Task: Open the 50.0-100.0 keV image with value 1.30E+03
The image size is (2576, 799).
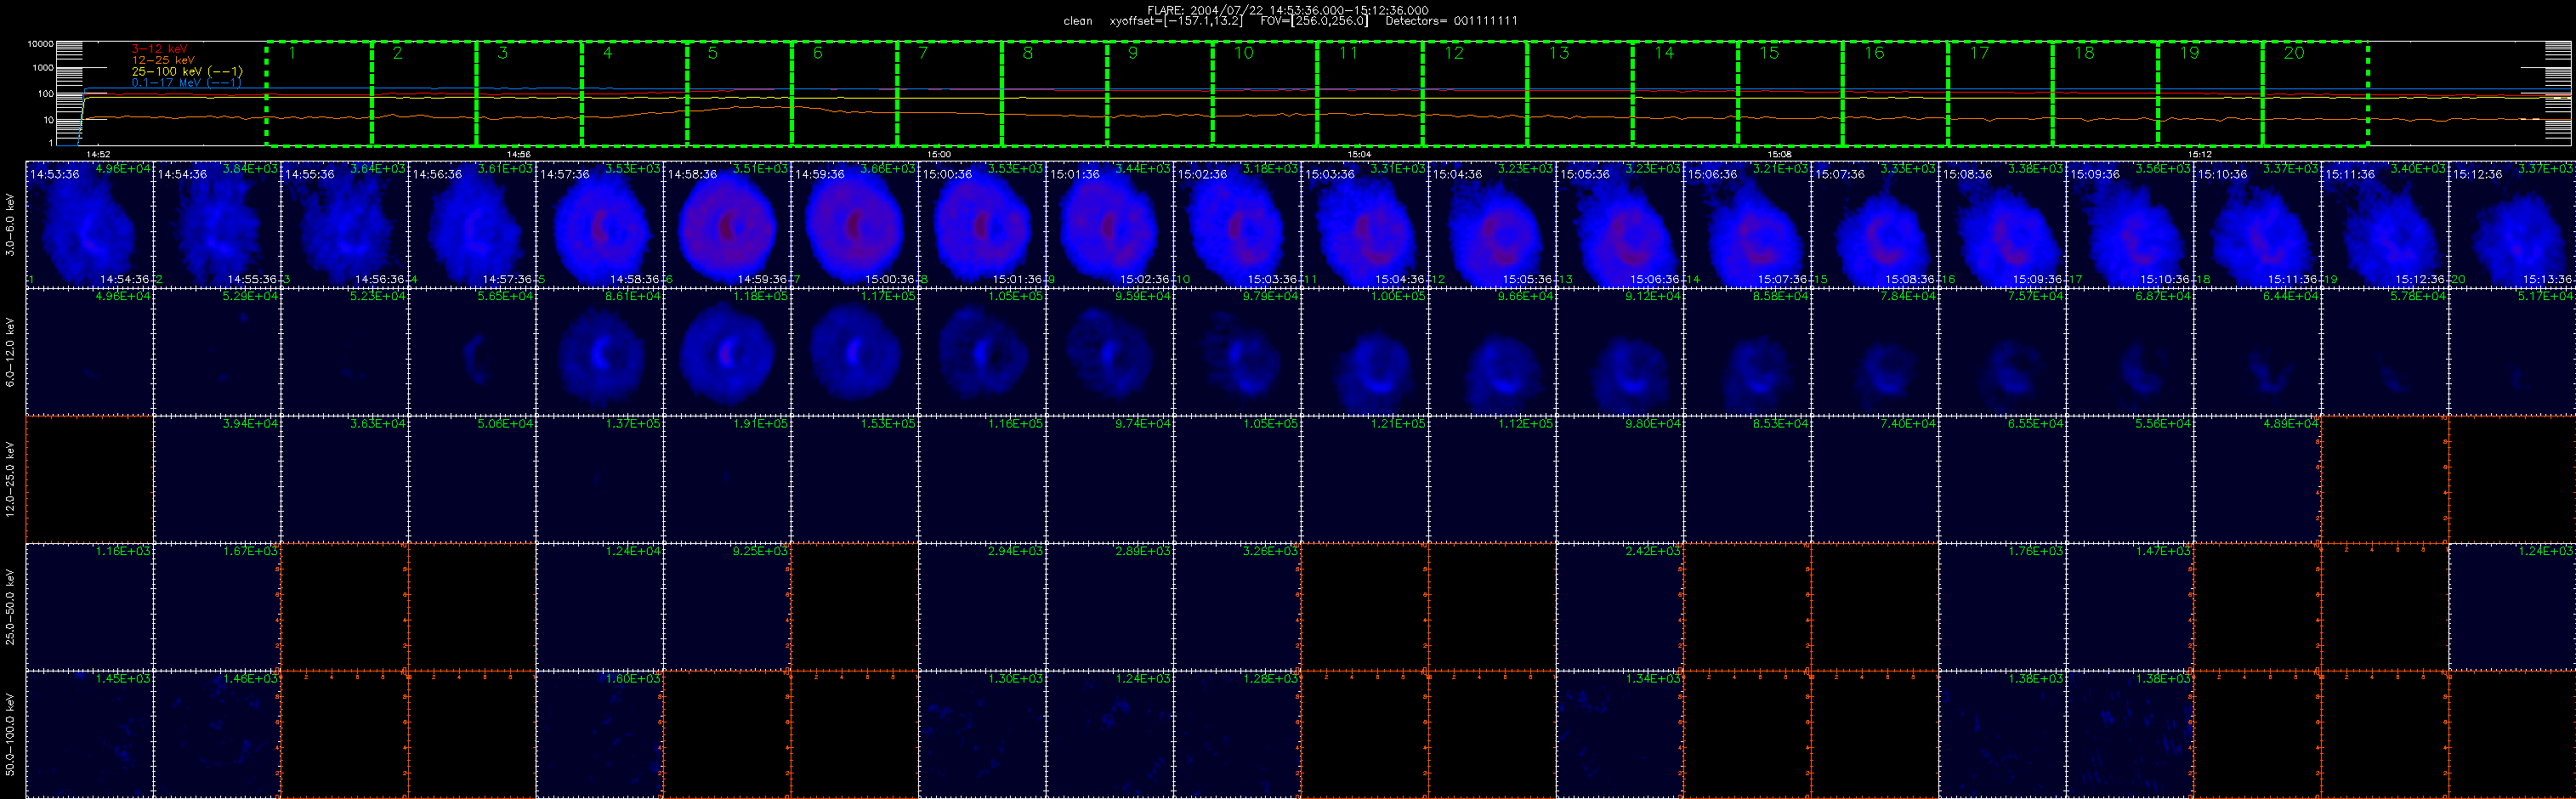Action: tap(982, 734)
